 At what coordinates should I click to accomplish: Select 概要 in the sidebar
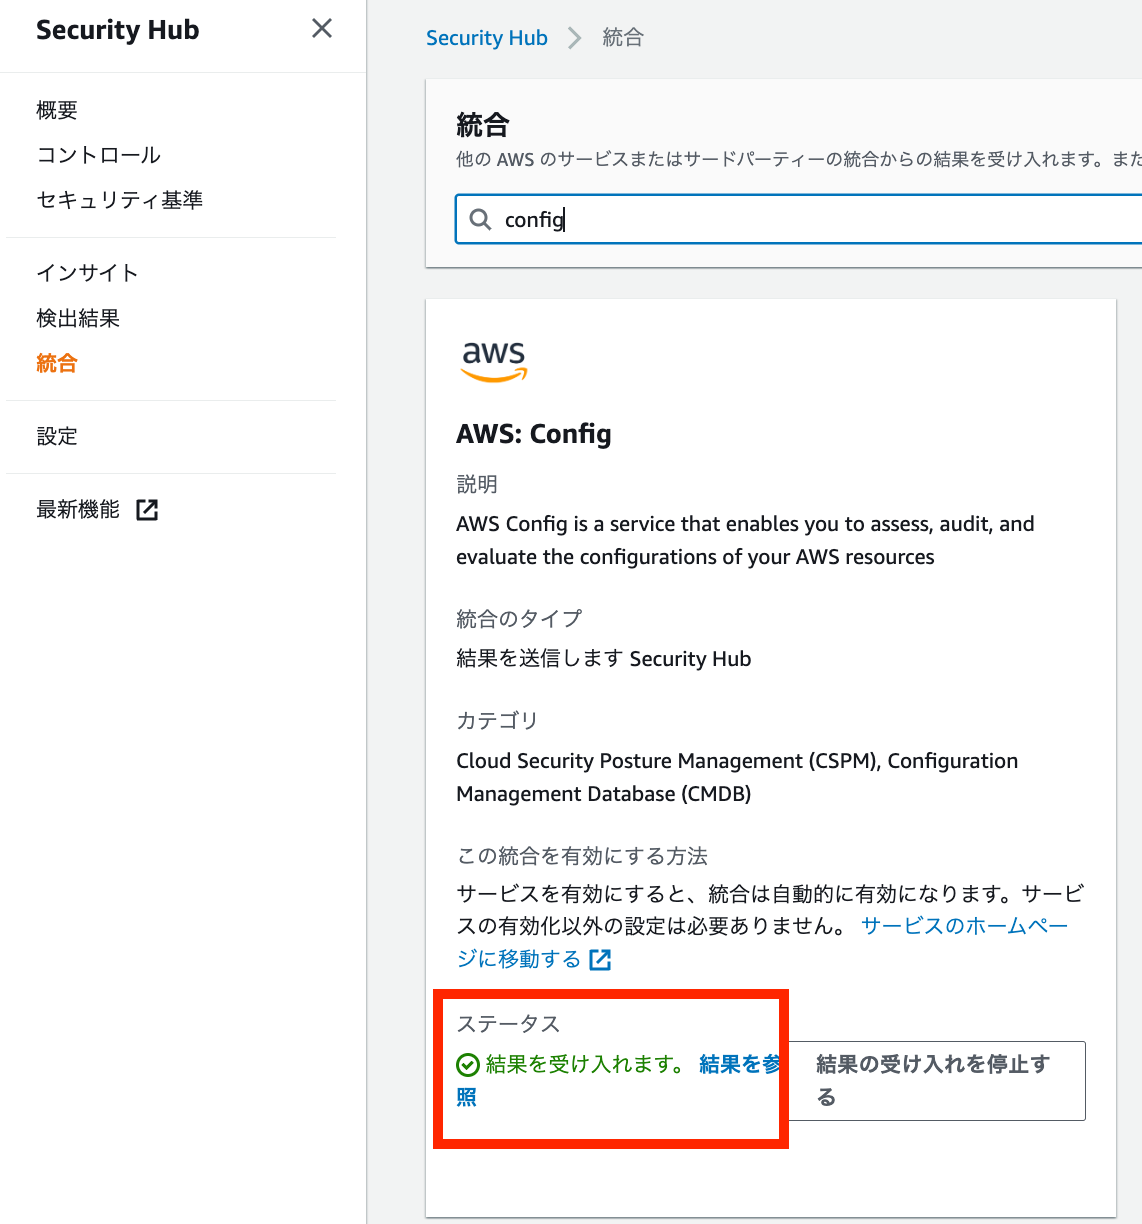coord(55,110)
